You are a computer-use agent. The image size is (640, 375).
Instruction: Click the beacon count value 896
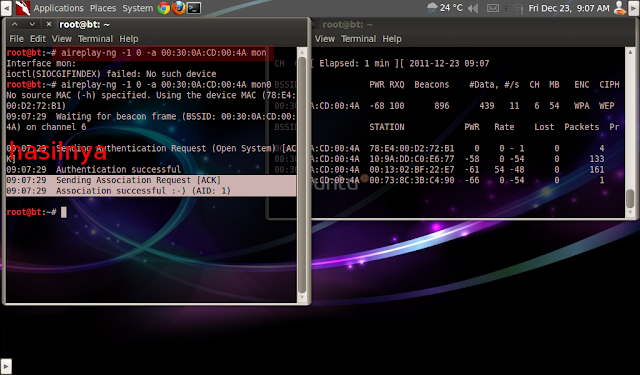pyautogui.click(x=442, y=106)
